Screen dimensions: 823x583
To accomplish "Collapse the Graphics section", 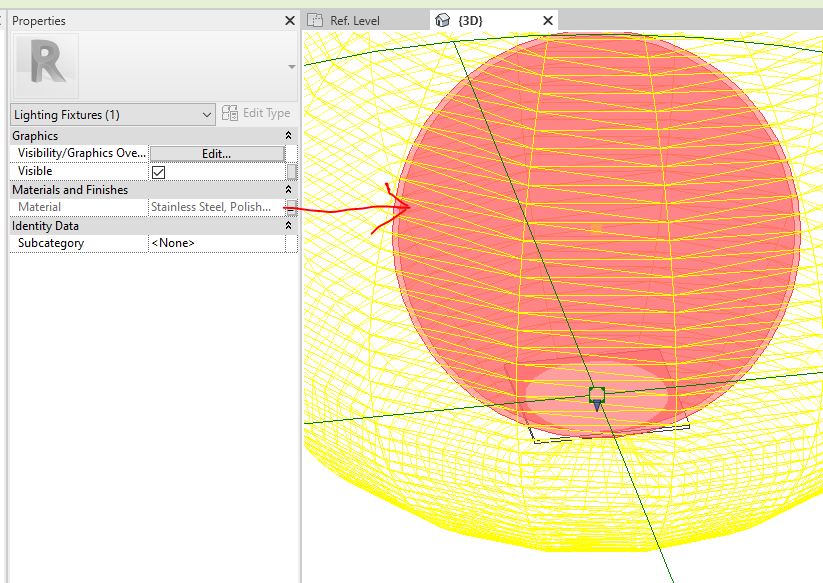I will pyautogui.click(x=288, y=135).
